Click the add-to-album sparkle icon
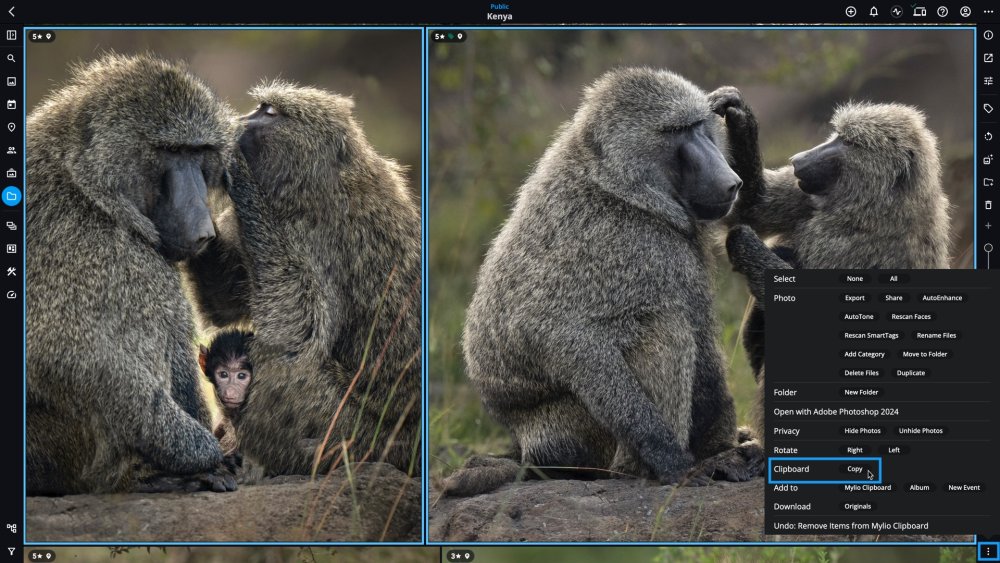 pyautogui.click(x=989, y=159)
